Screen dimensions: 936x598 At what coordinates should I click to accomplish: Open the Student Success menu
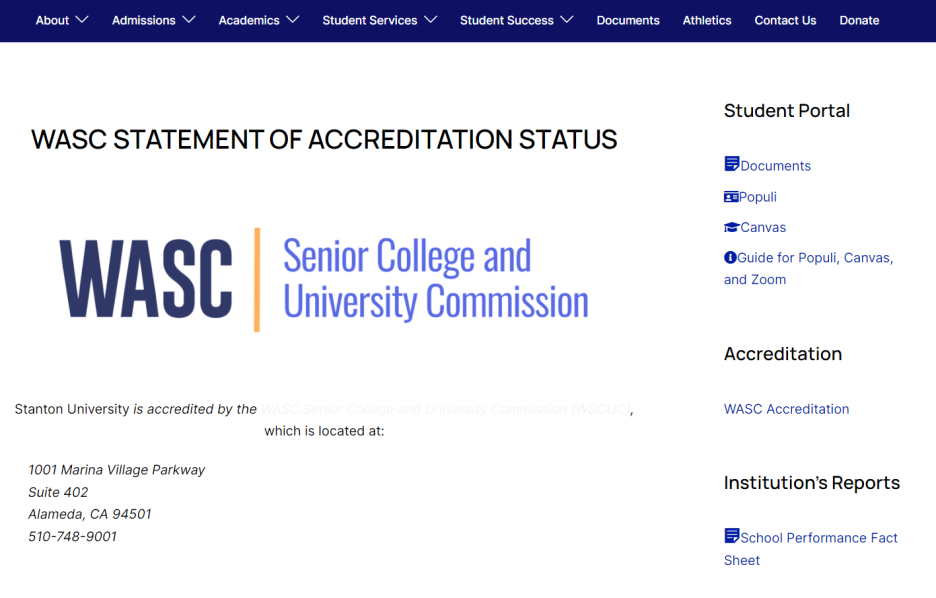(x=507, y=20)
